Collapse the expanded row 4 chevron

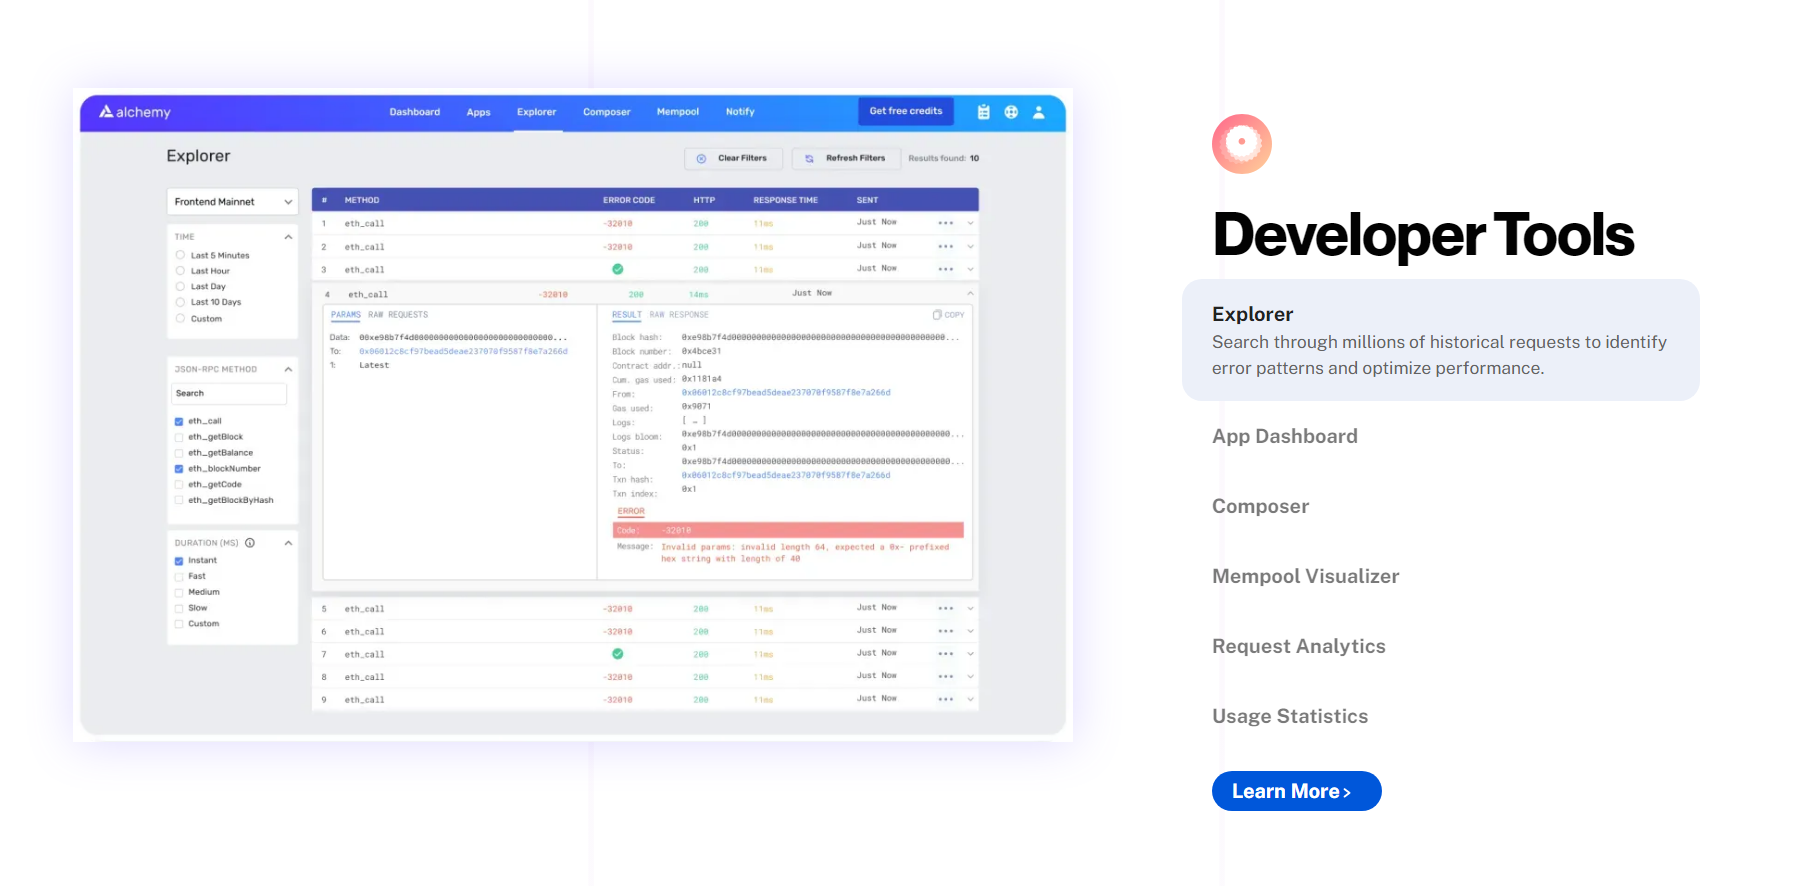pyautogui.click(x=970, y=294)
